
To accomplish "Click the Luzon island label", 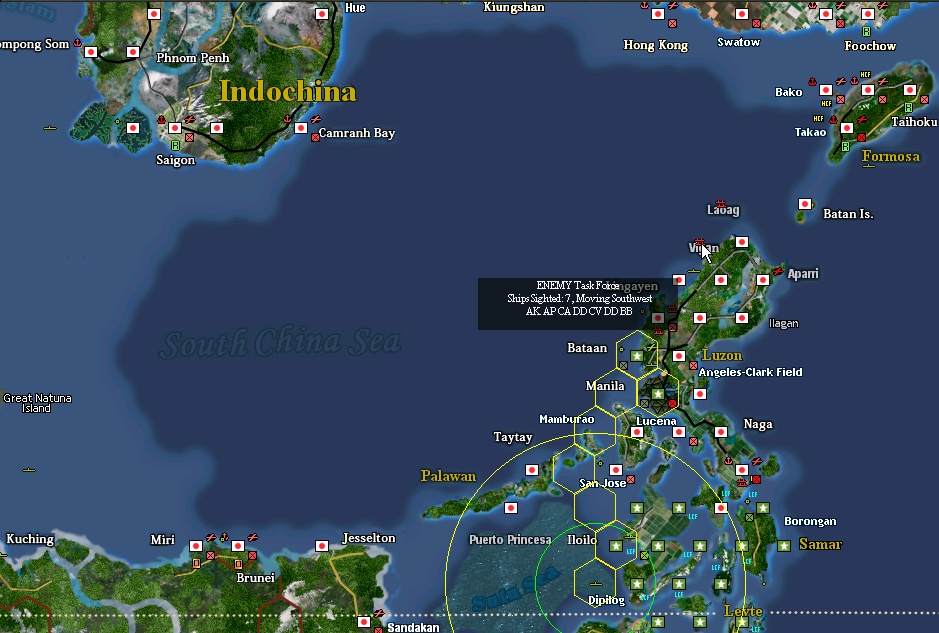I will 722,355.
